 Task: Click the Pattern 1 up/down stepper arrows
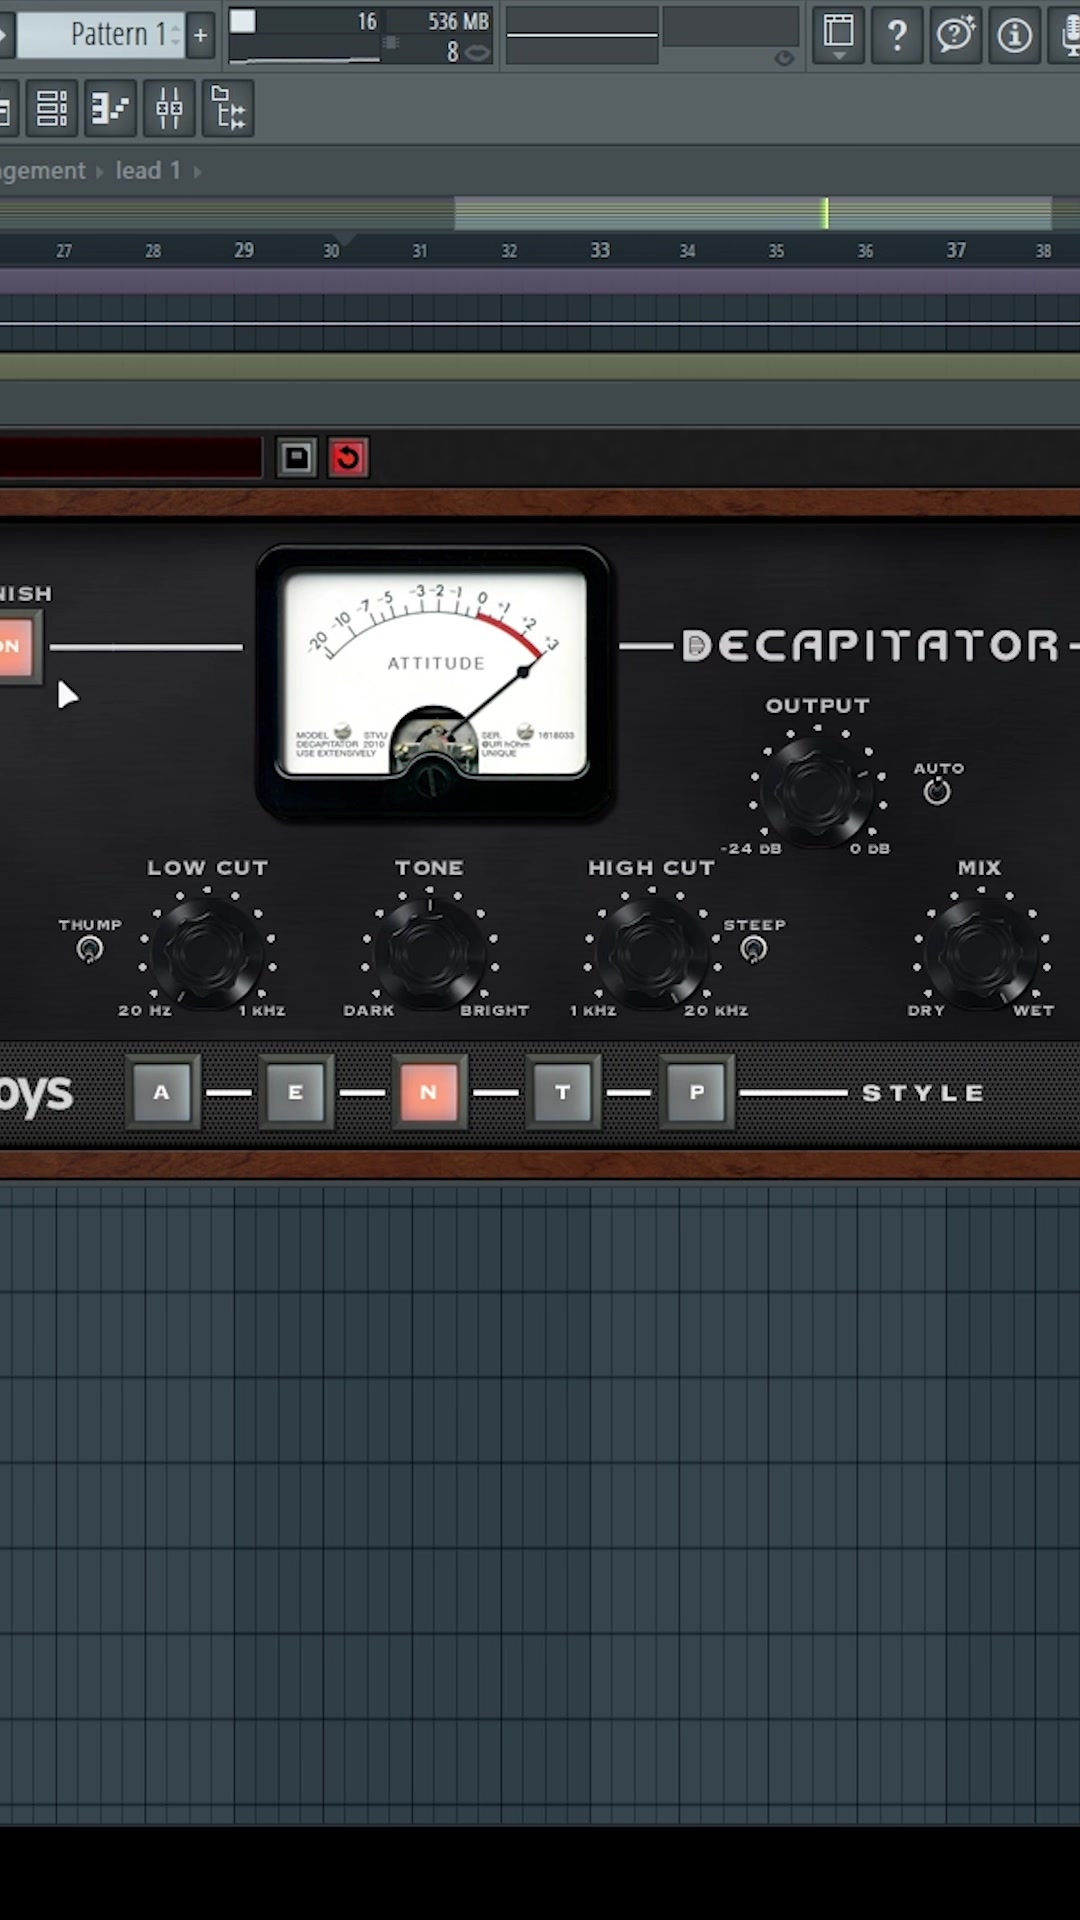(176, 35)
